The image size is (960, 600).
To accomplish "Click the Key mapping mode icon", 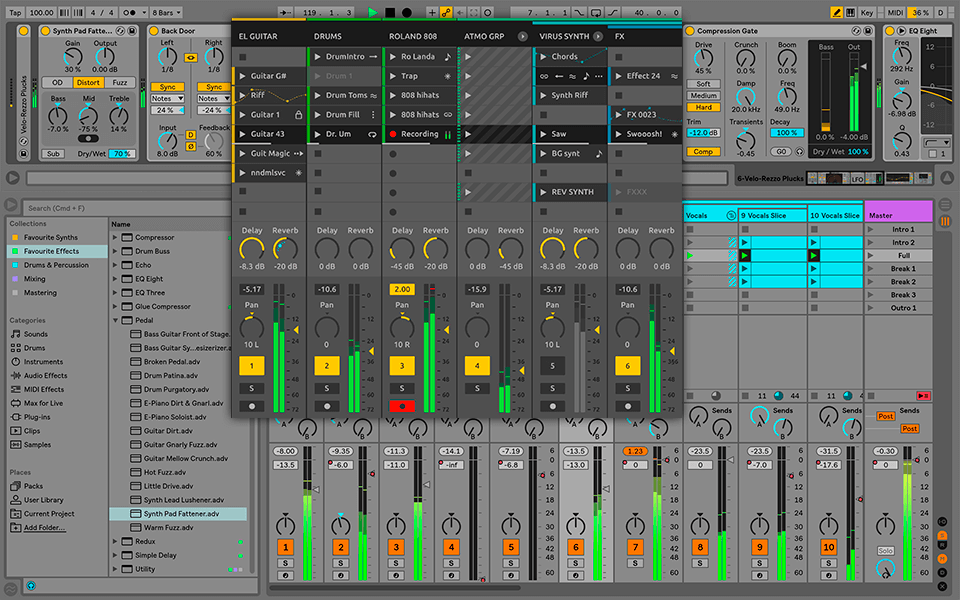I will click(x=868, y=12).
